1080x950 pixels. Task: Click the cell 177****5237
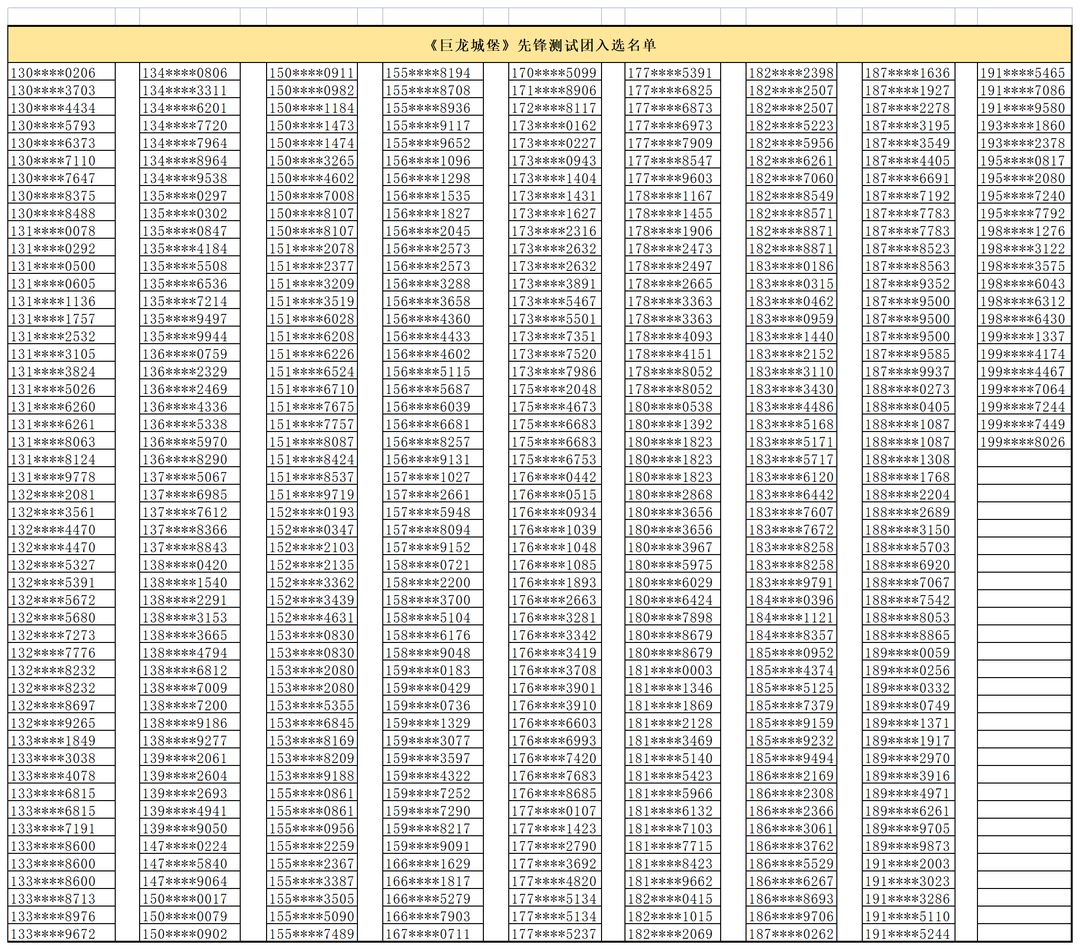[554, 934]
